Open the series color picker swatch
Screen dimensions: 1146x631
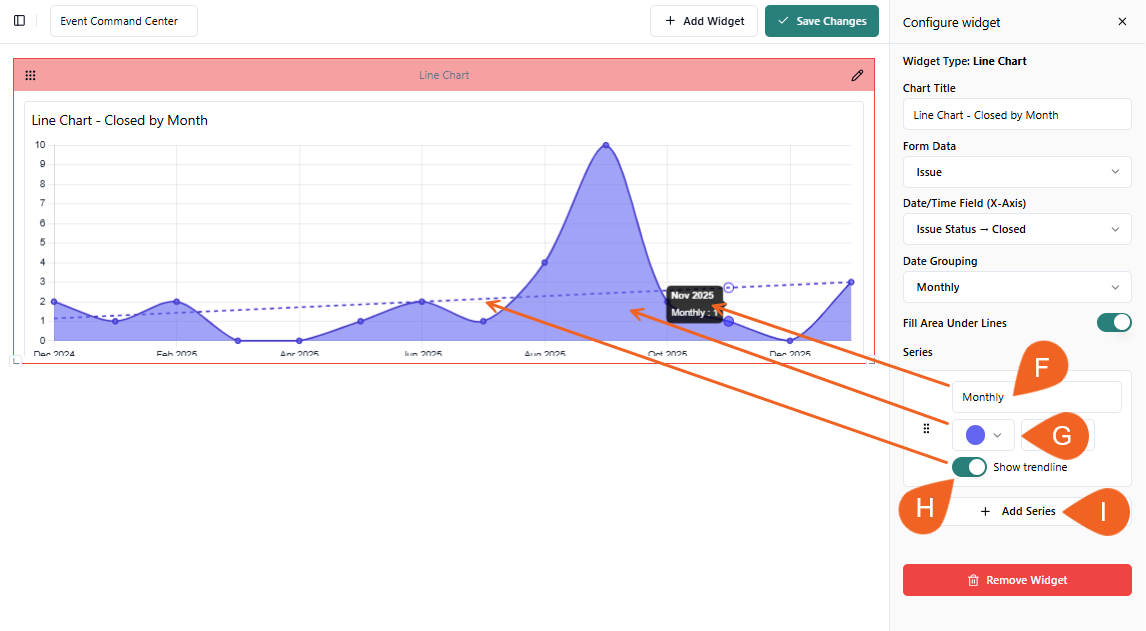pyautogui.click(x=983, y=435)
